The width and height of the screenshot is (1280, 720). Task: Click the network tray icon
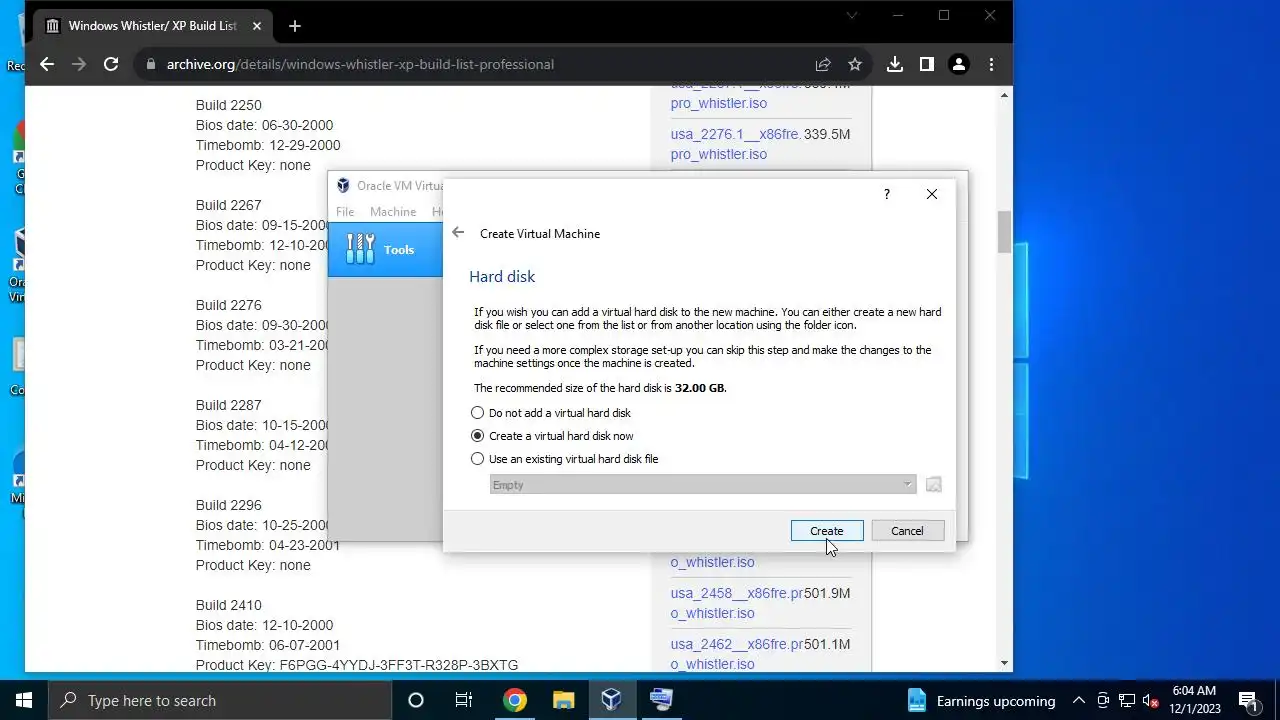click(x=1127, y=700)
